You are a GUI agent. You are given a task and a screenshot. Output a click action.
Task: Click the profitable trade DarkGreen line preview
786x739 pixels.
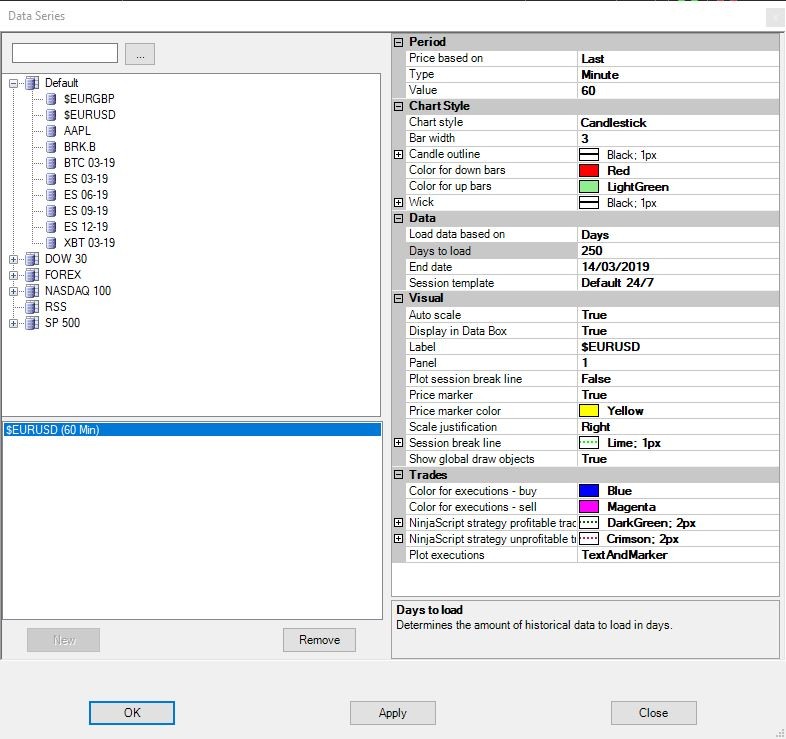589,523
